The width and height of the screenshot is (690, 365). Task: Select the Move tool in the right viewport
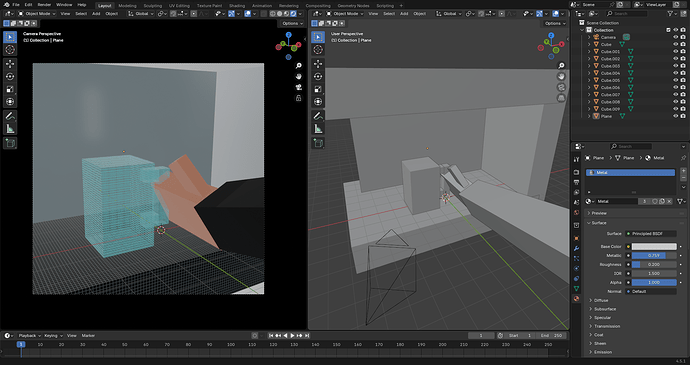318,64
